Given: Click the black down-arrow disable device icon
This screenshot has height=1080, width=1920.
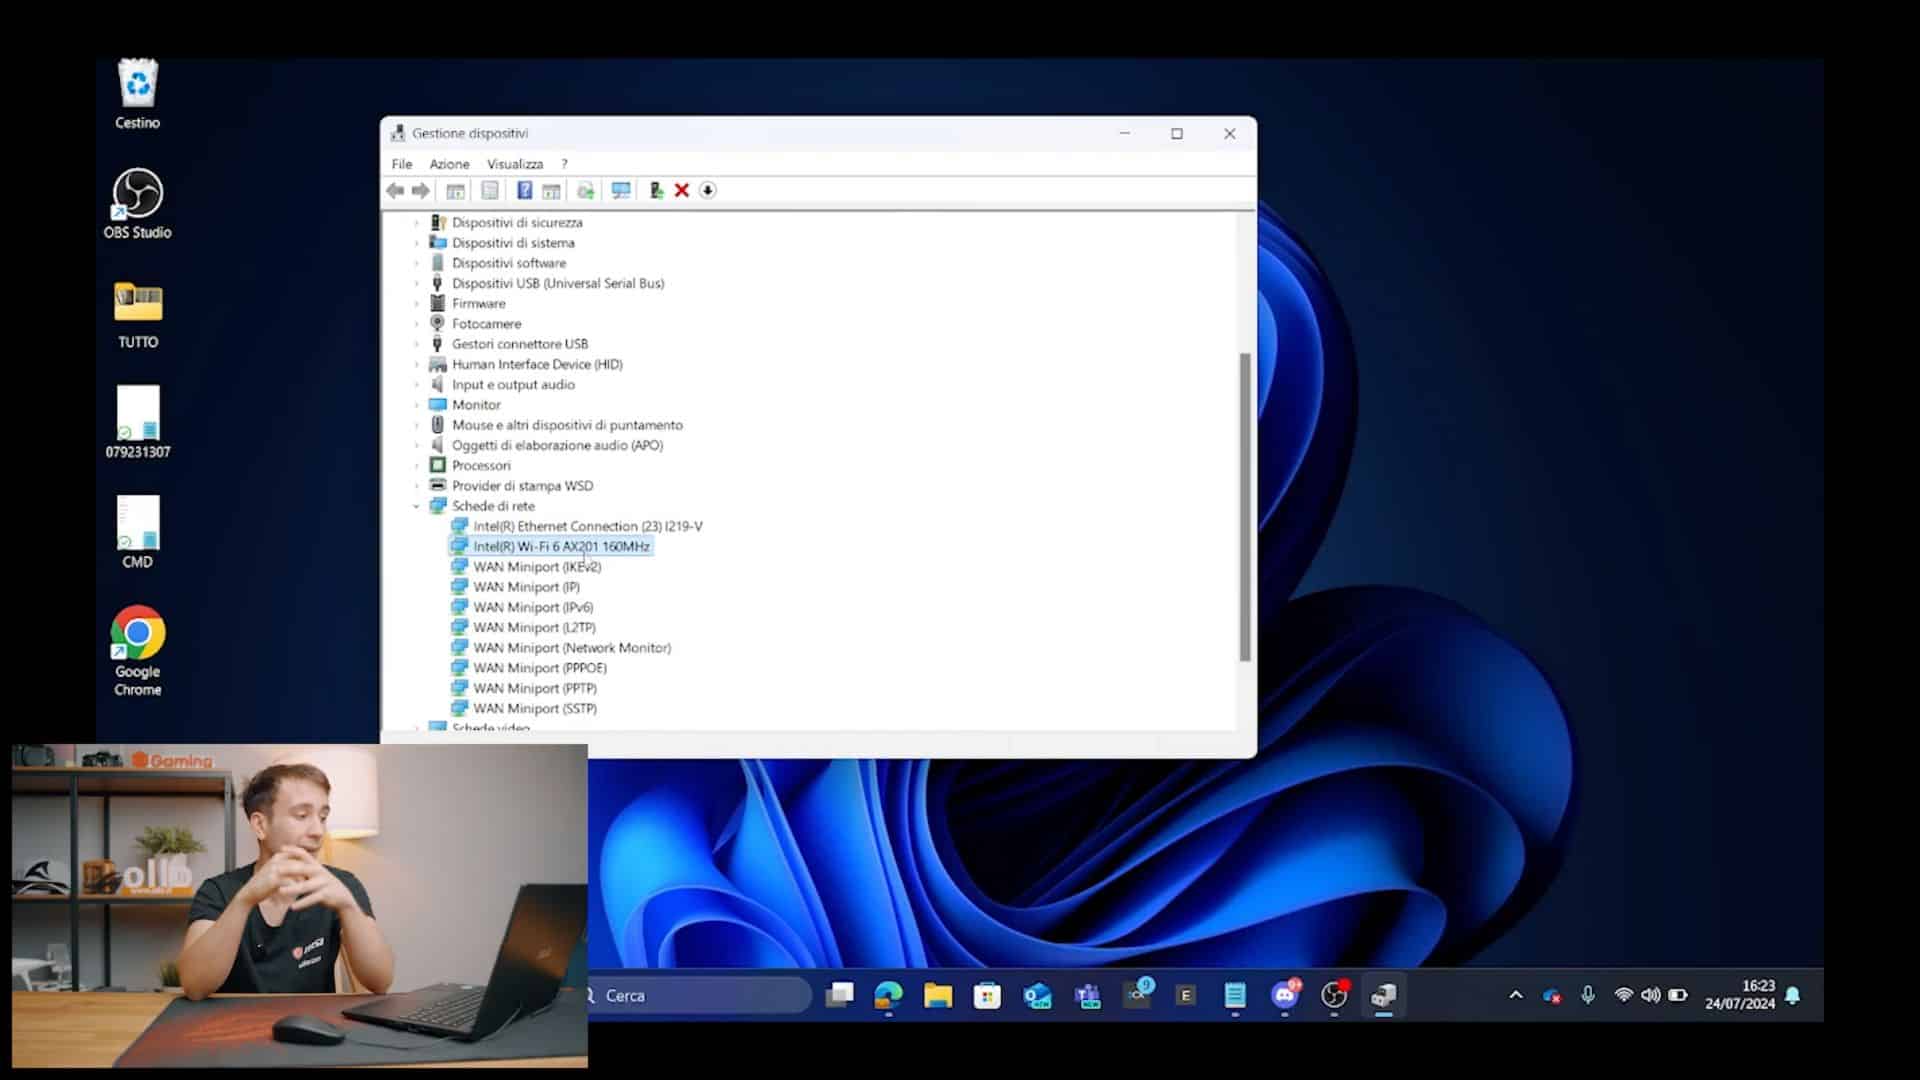Looking at the screenshot, I should [x=708, y=190].
